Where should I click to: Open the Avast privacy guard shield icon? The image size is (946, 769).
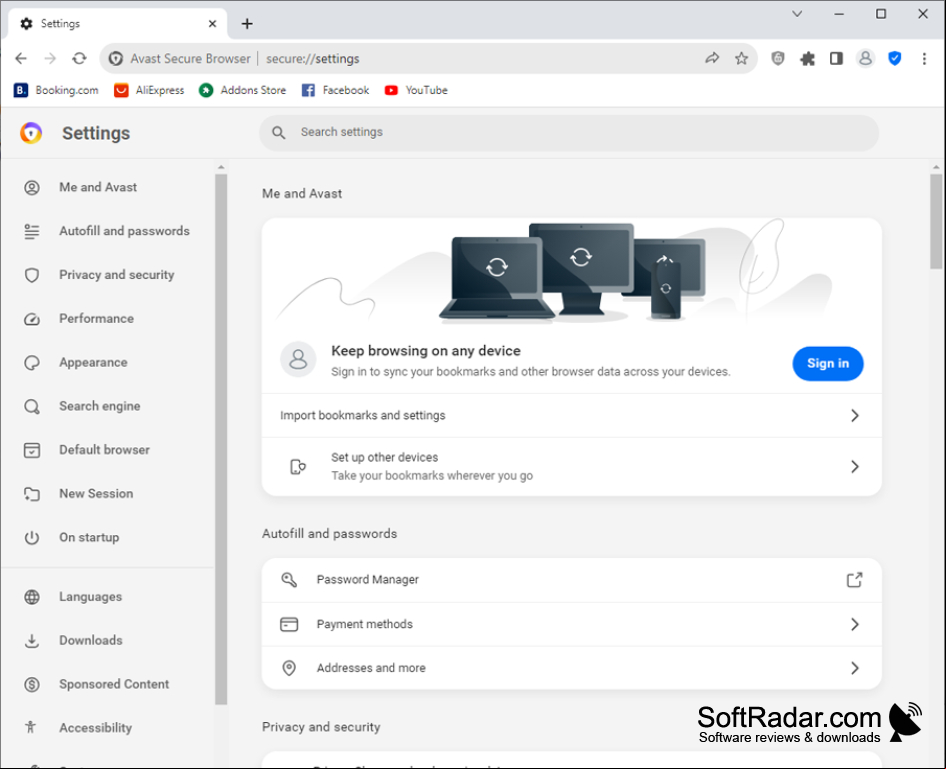tap(778, 59)
